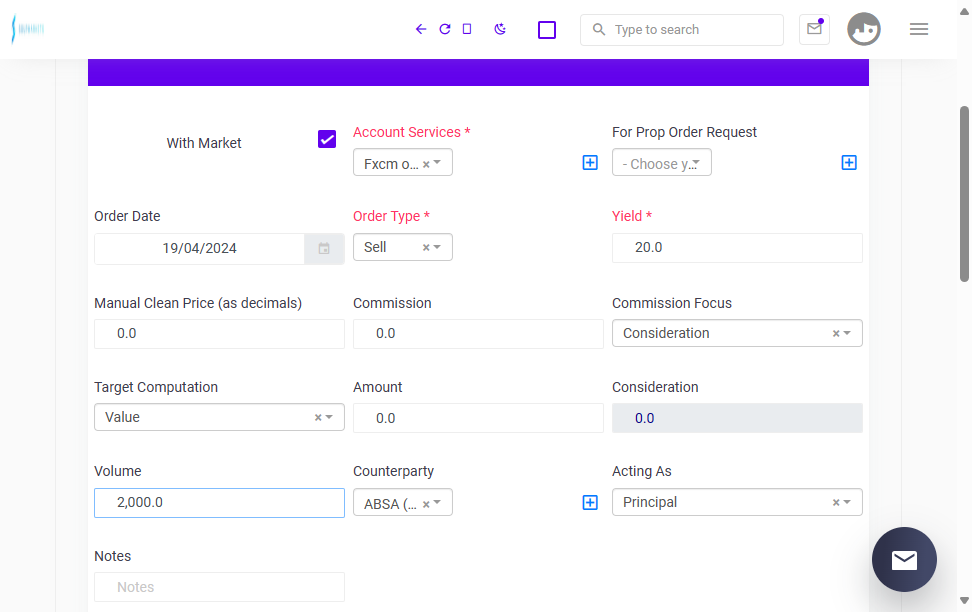The height and width of the screenshot is (612, 972).
Task: Open the For Prop Order Request dropdown
Action: 661,162
